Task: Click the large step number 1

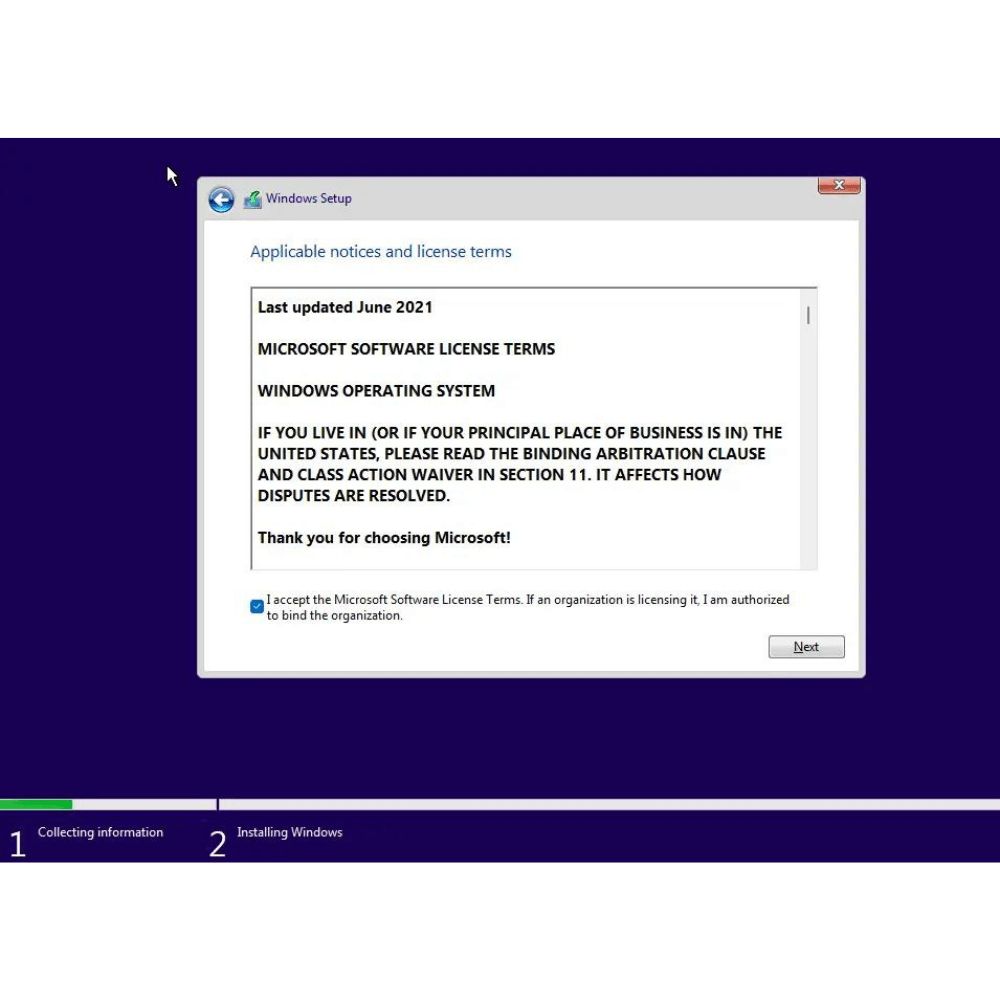Action: 17,844
